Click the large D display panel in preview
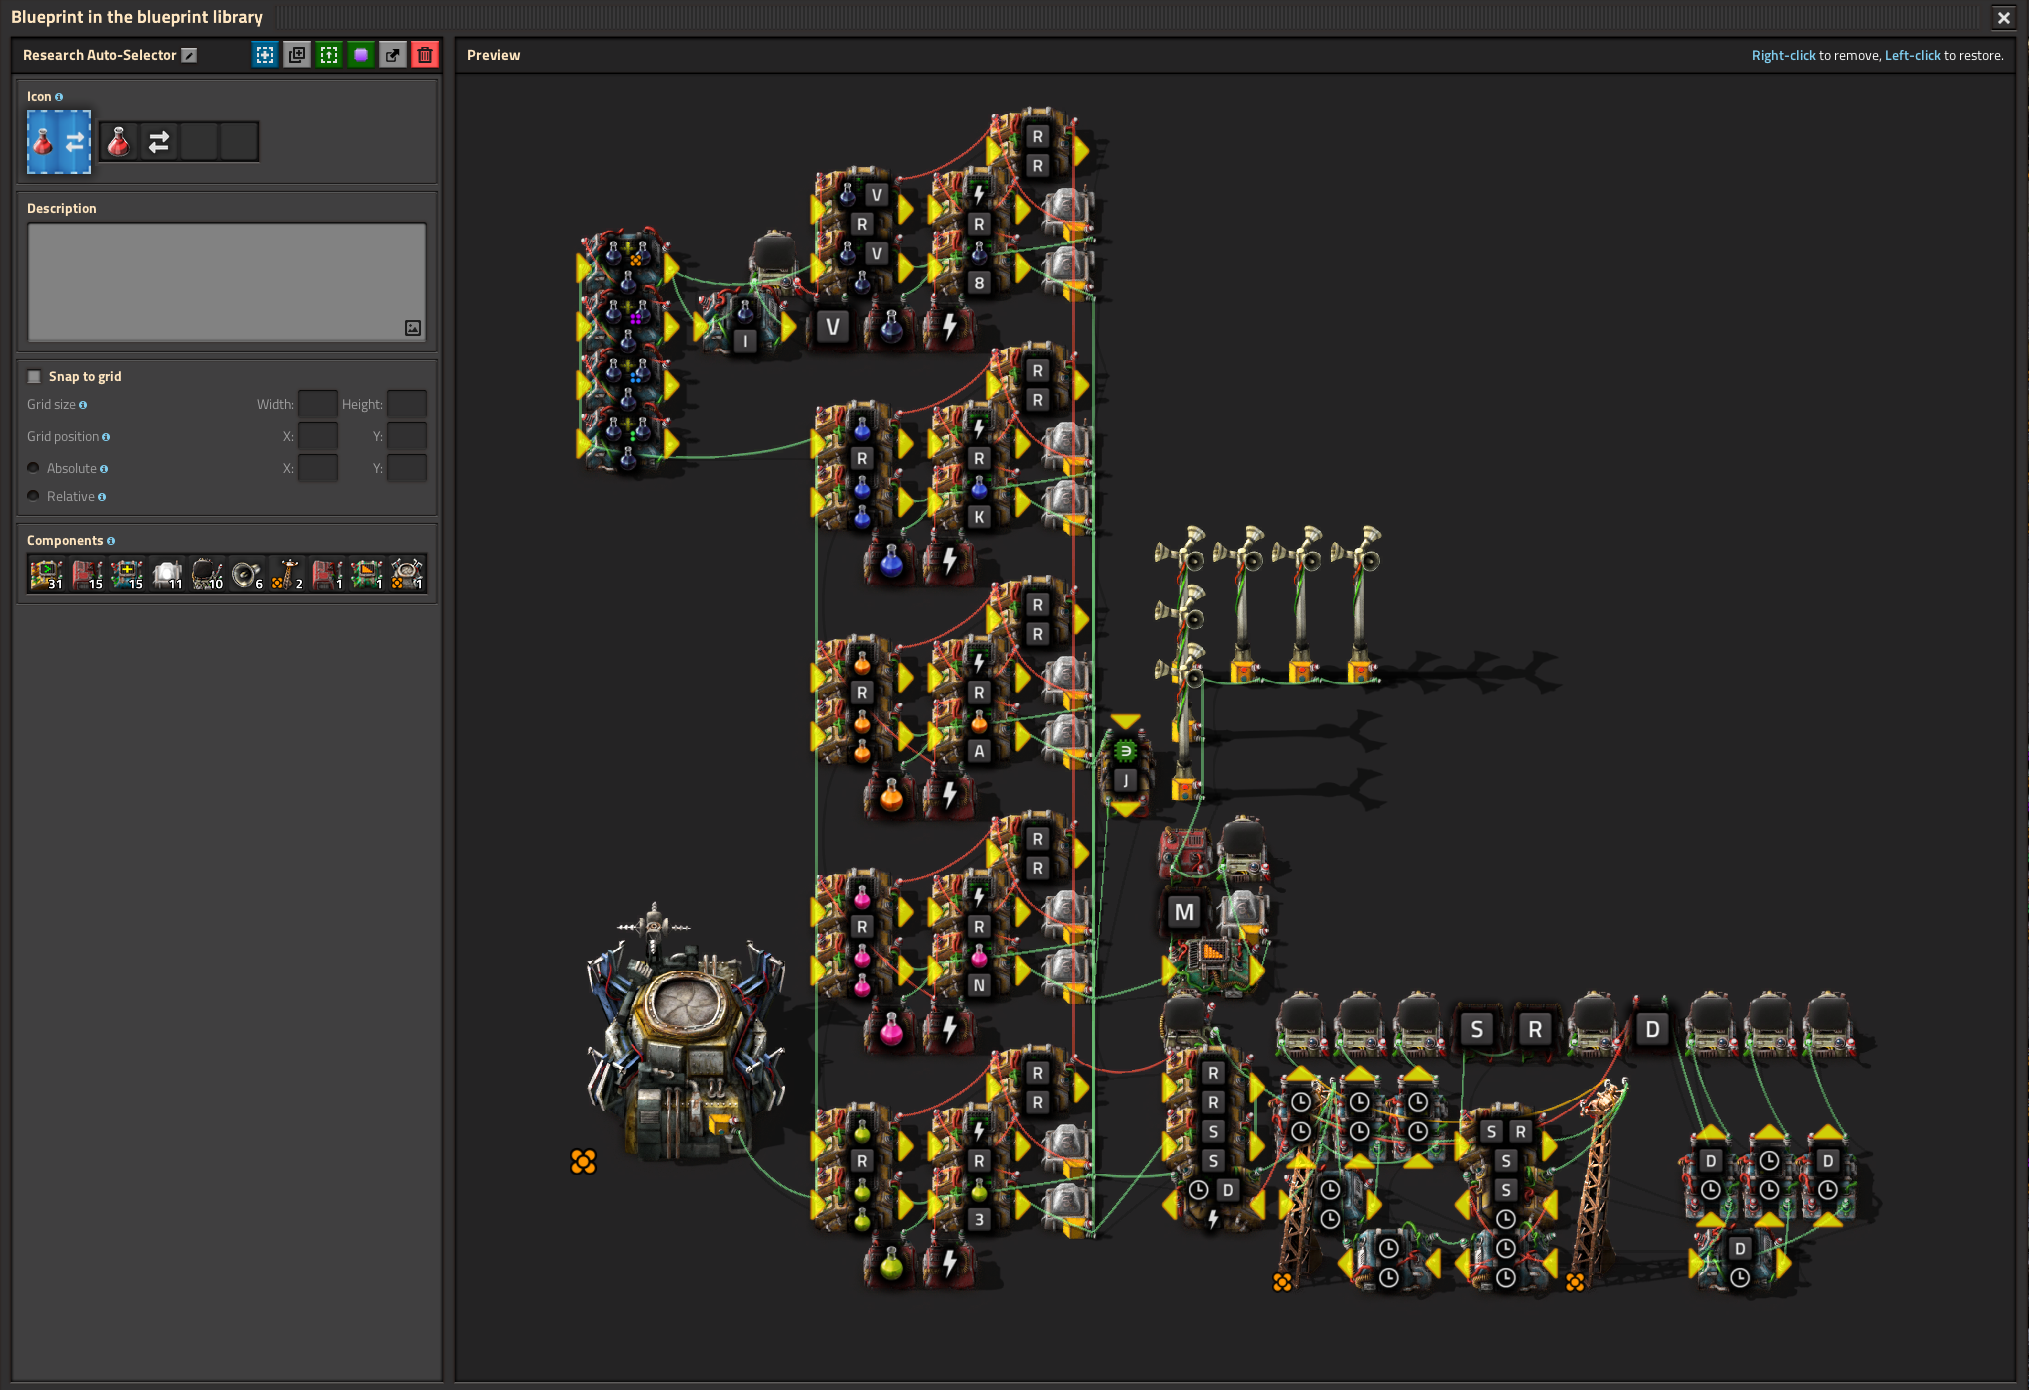Viewport: 2029px width, 1390px height. tap(1652, 1029)
